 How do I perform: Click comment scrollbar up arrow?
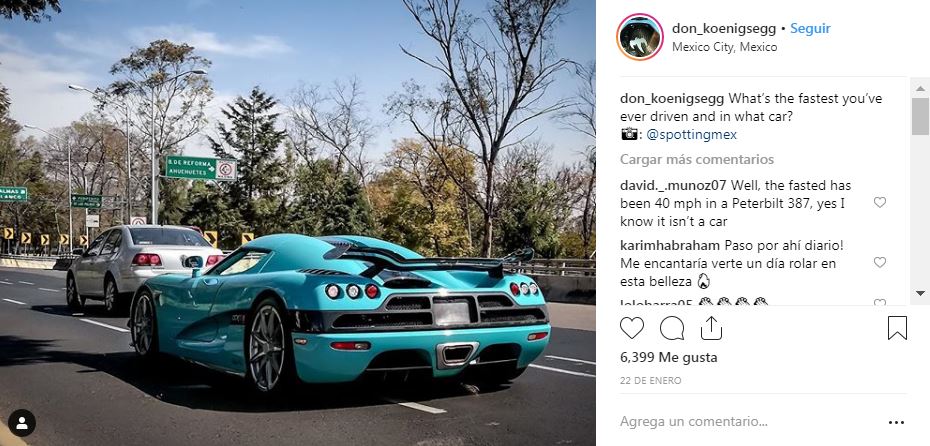920,89
